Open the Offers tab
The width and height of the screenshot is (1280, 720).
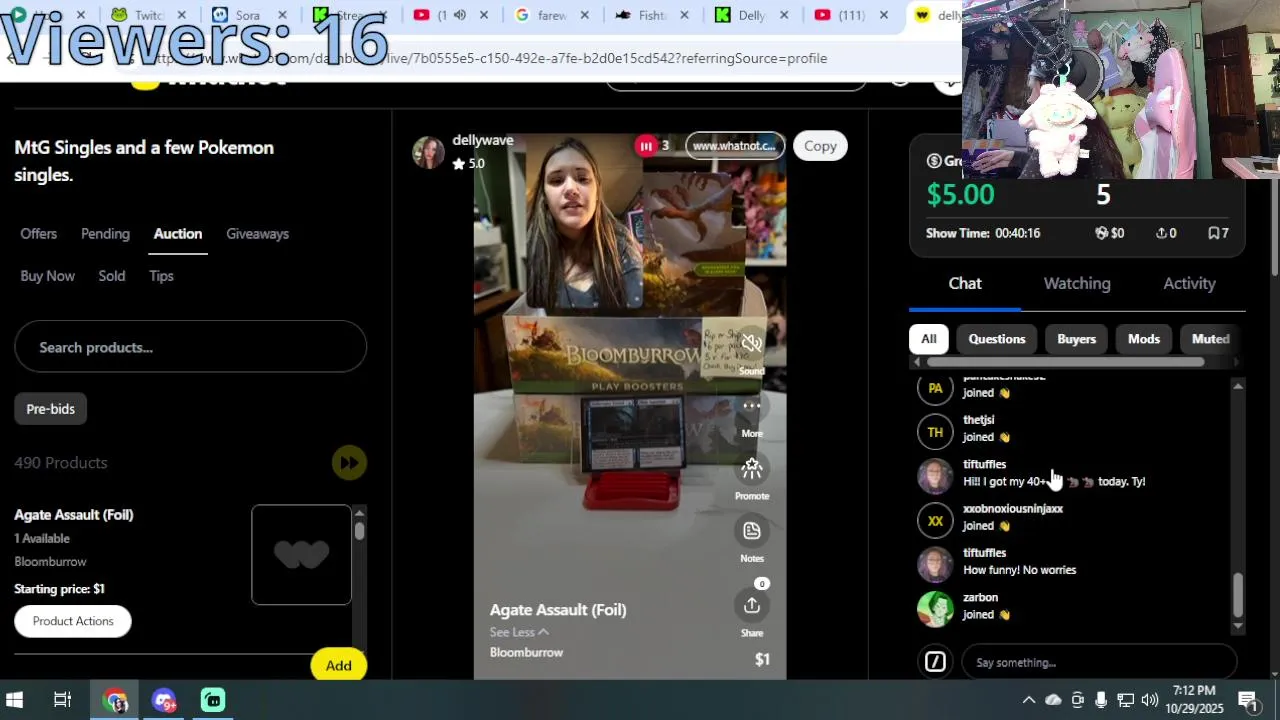(39, 234)
